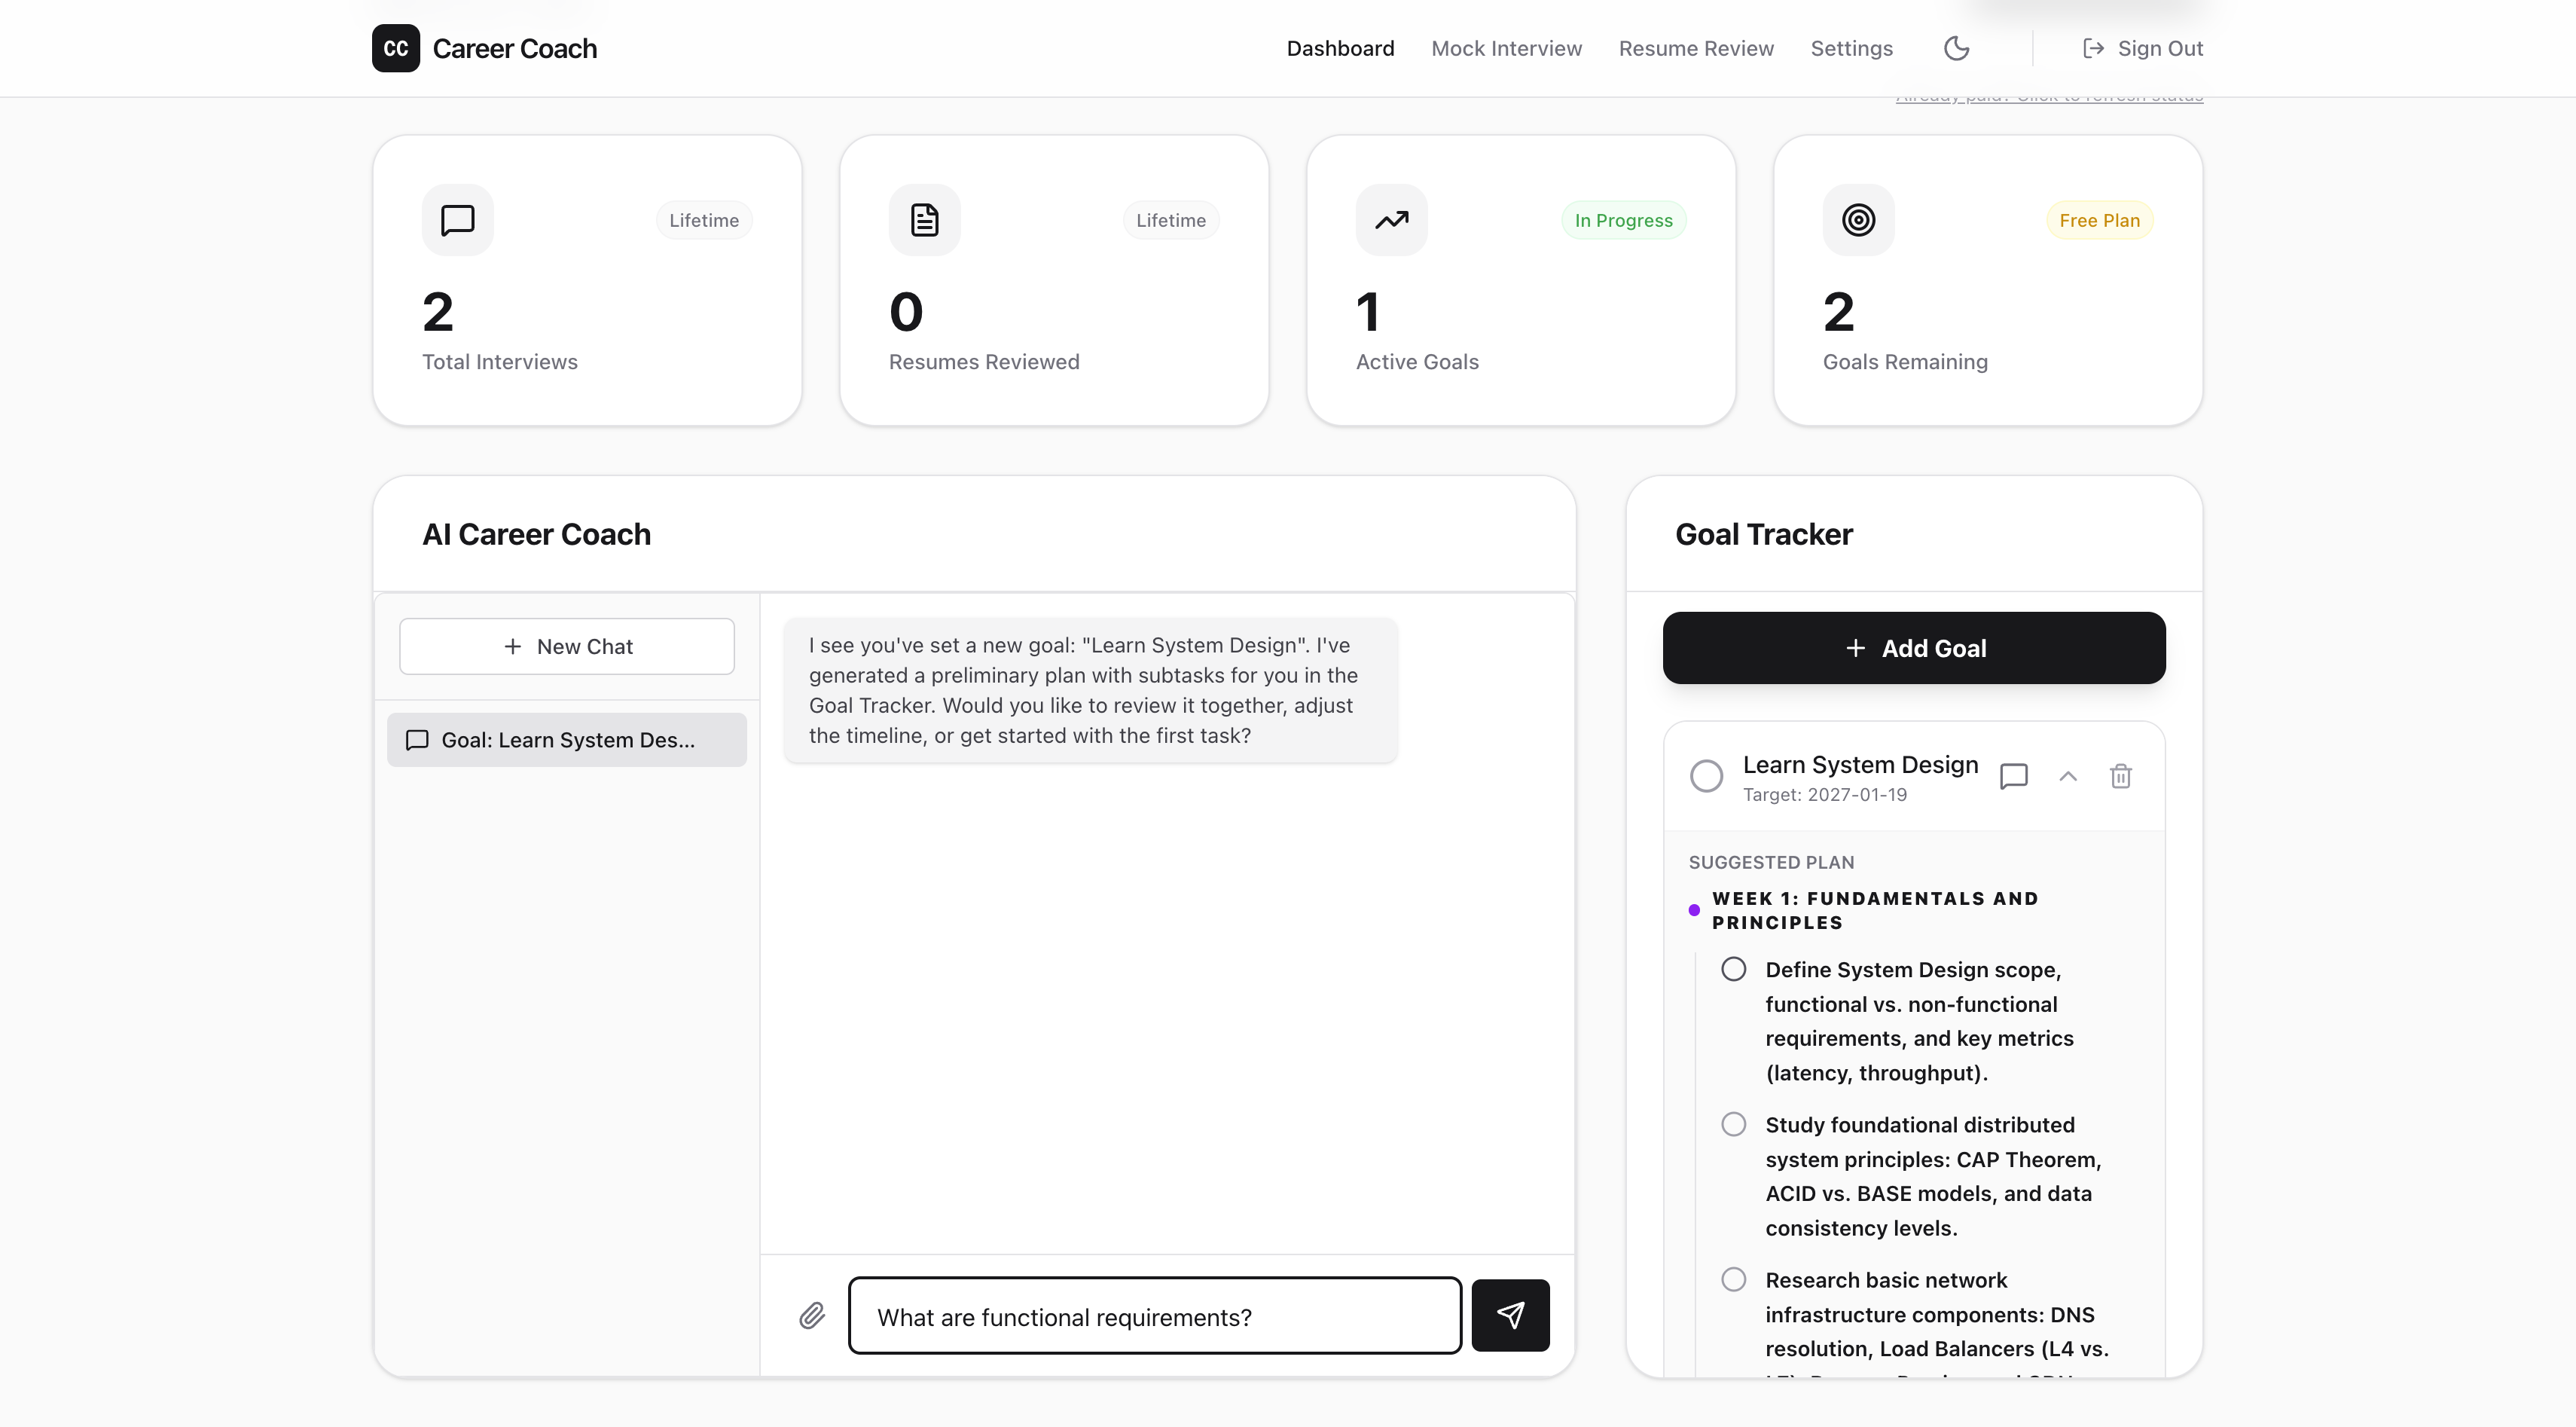Mark the Learn System Design goal as done

(1705, 776)
